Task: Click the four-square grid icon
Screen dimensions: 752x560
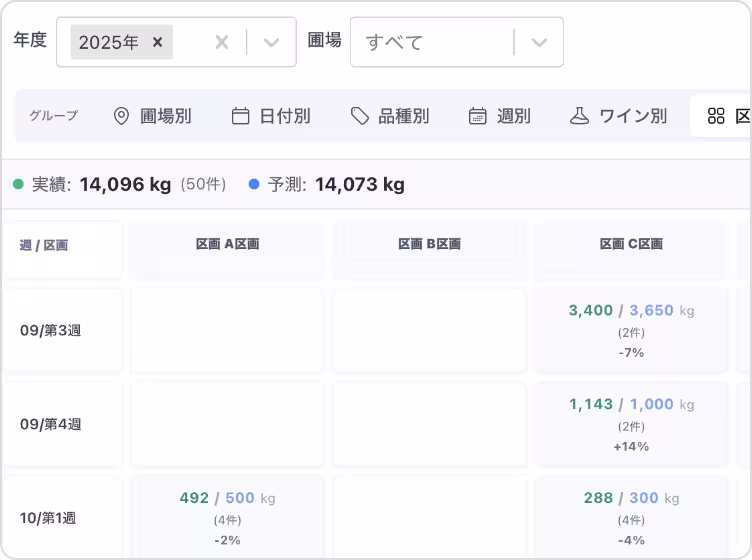Action: point(716,116)
